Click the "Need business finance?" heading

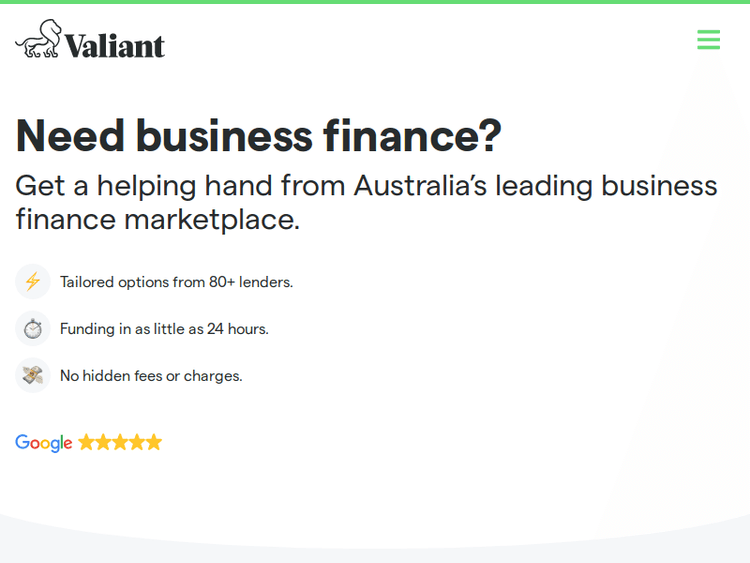(x=258, y=136)
